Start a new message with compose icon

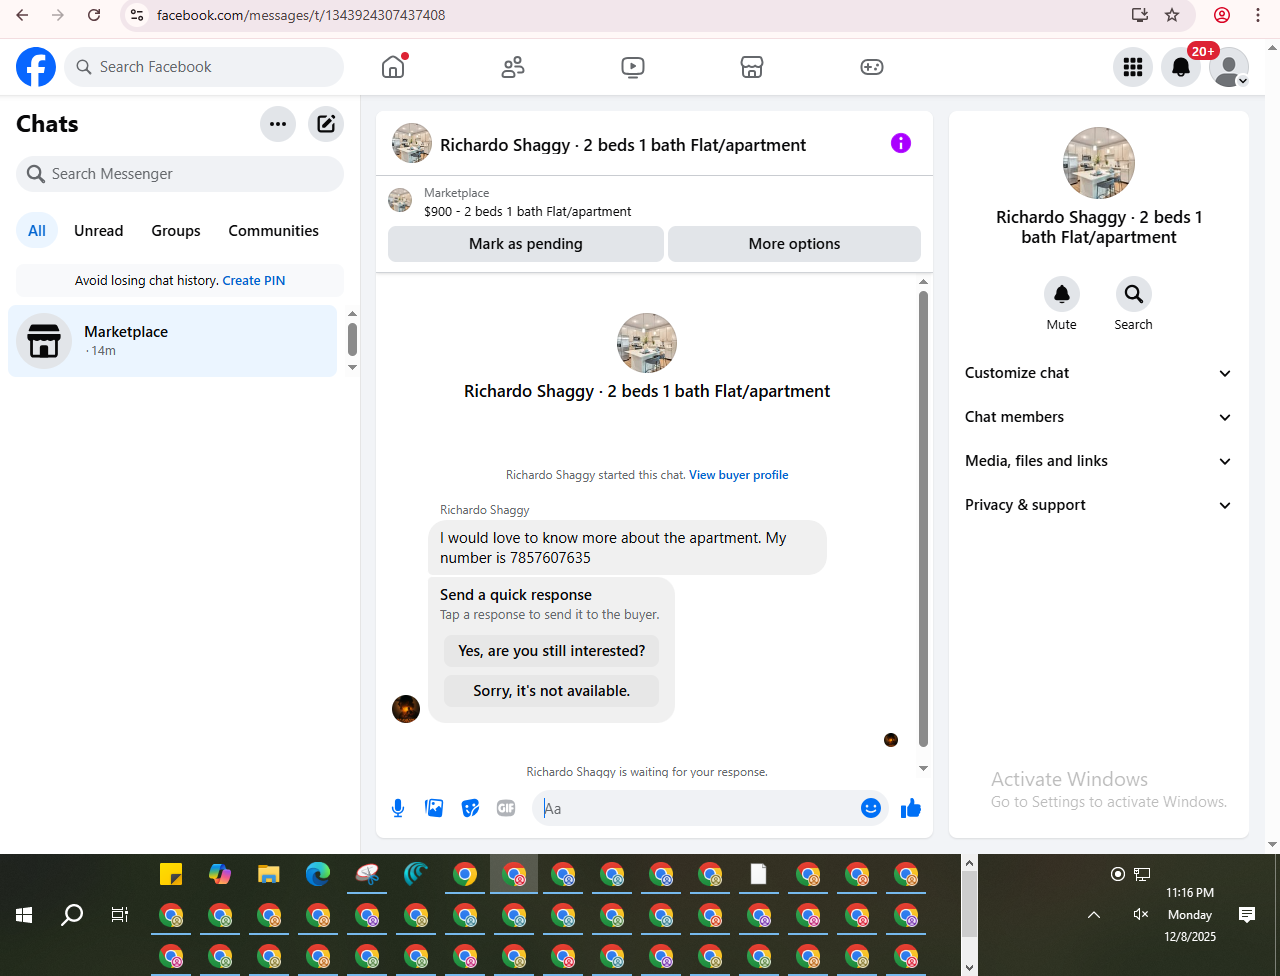coord(326,124)
